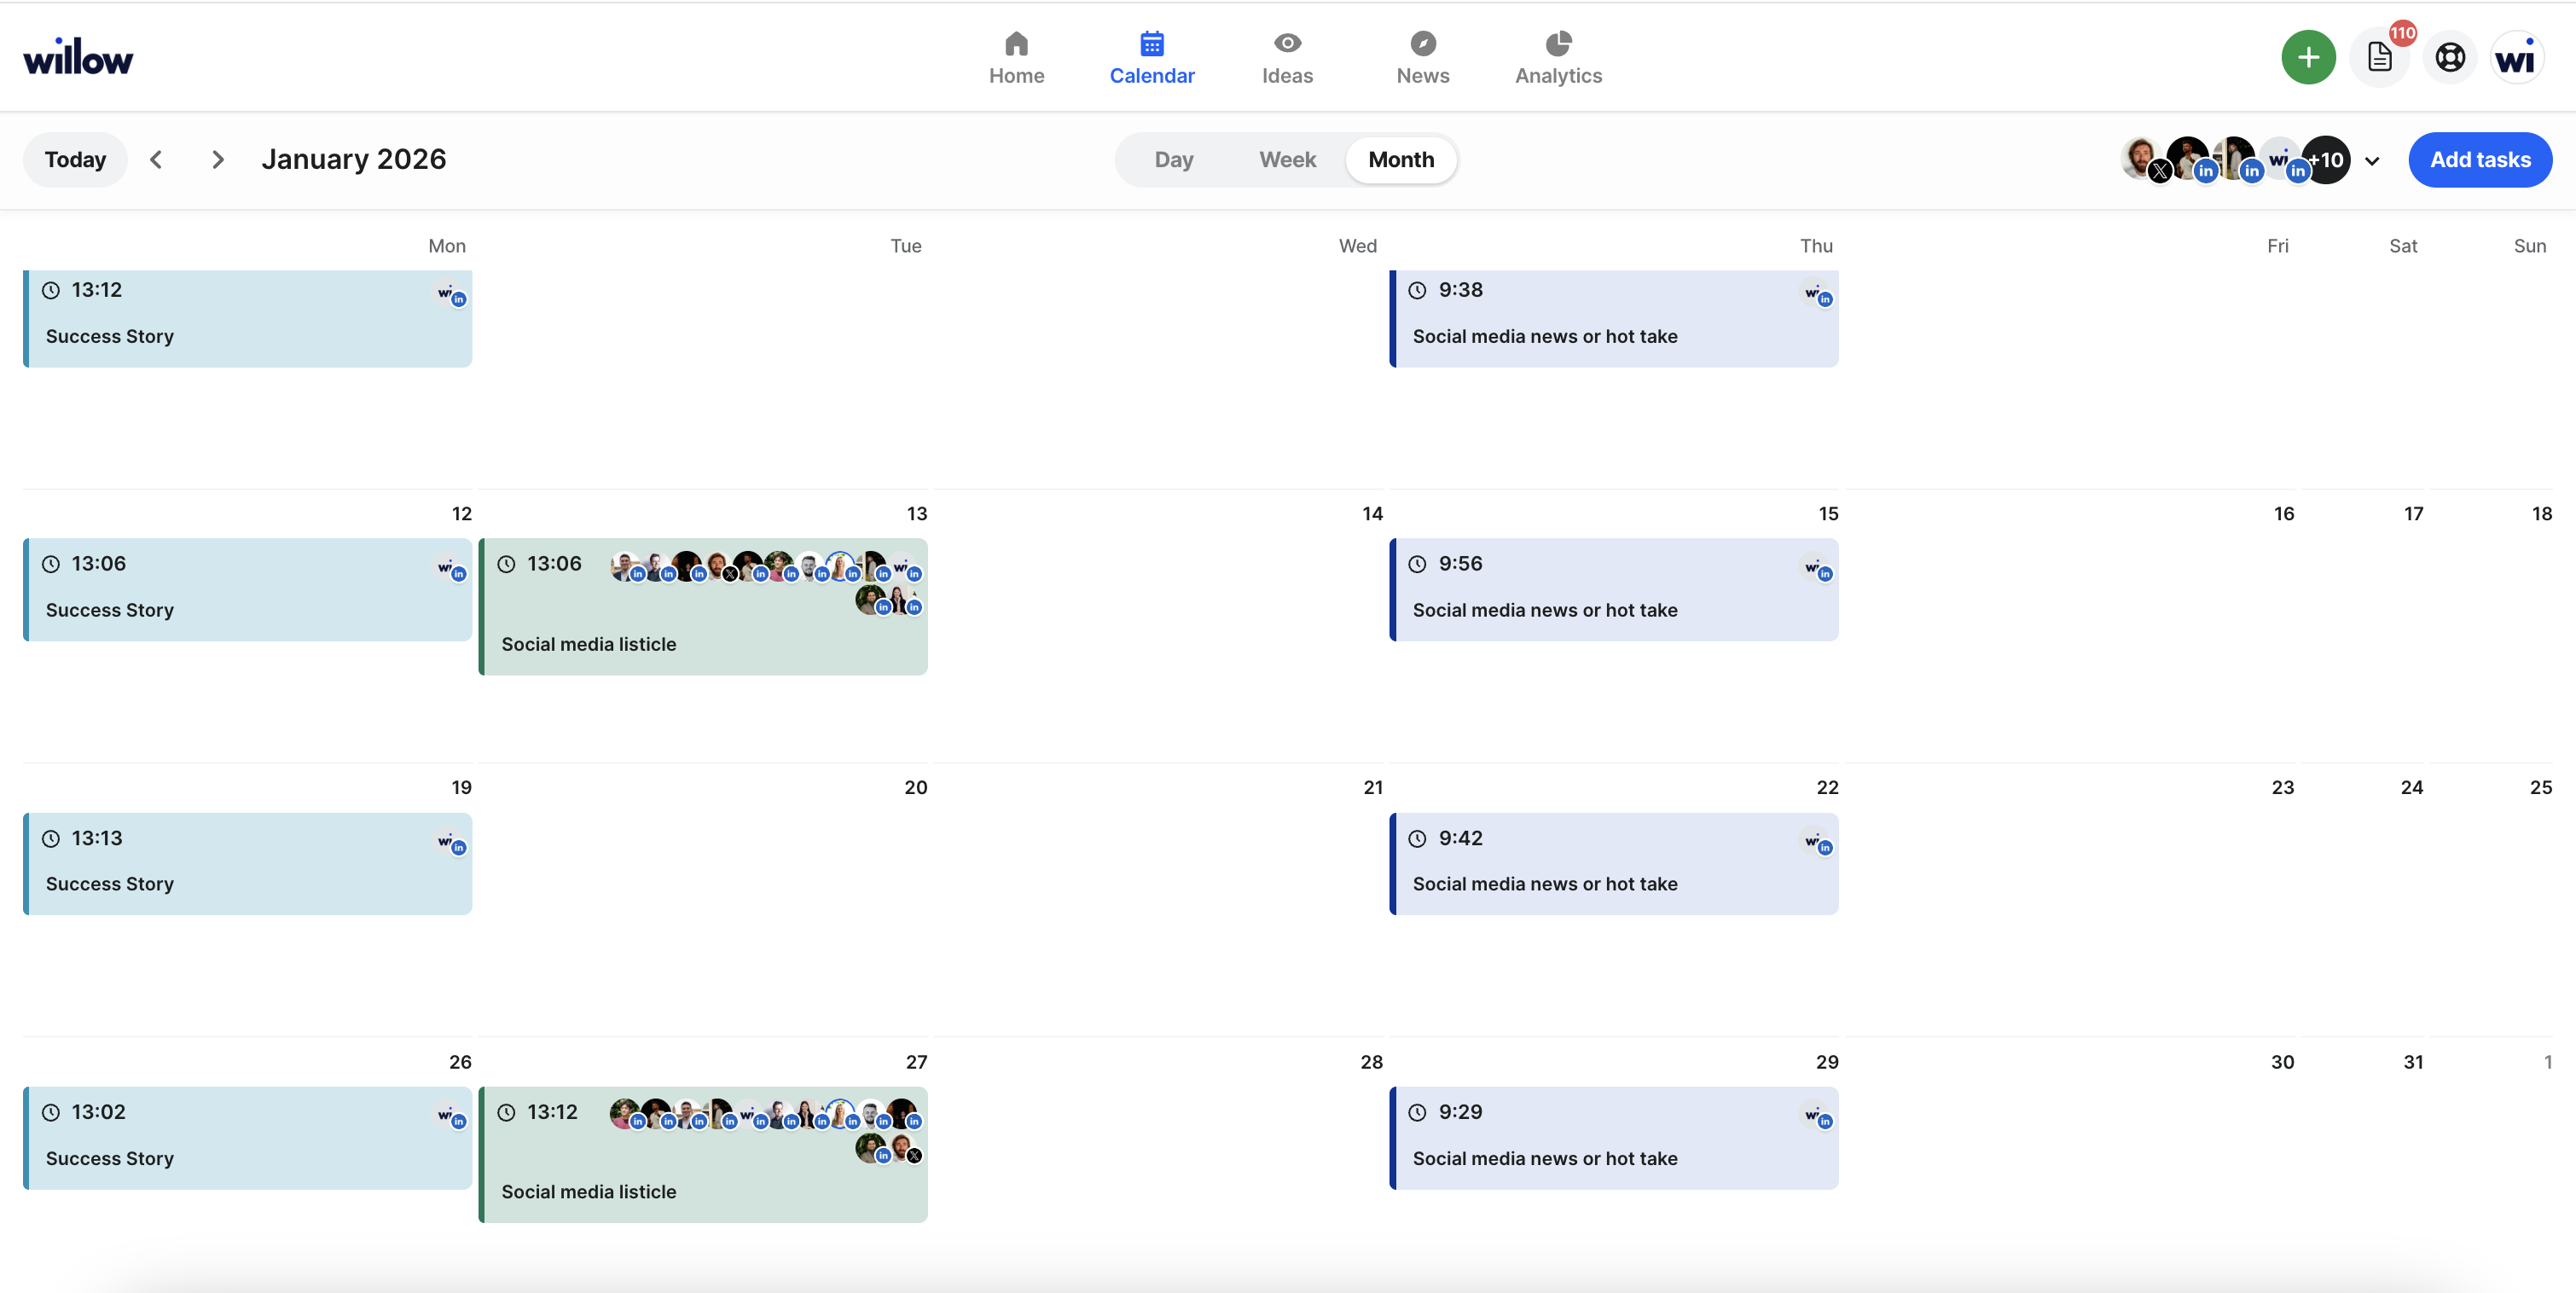Open the documents icon with 110 badge

(2379, 57)
